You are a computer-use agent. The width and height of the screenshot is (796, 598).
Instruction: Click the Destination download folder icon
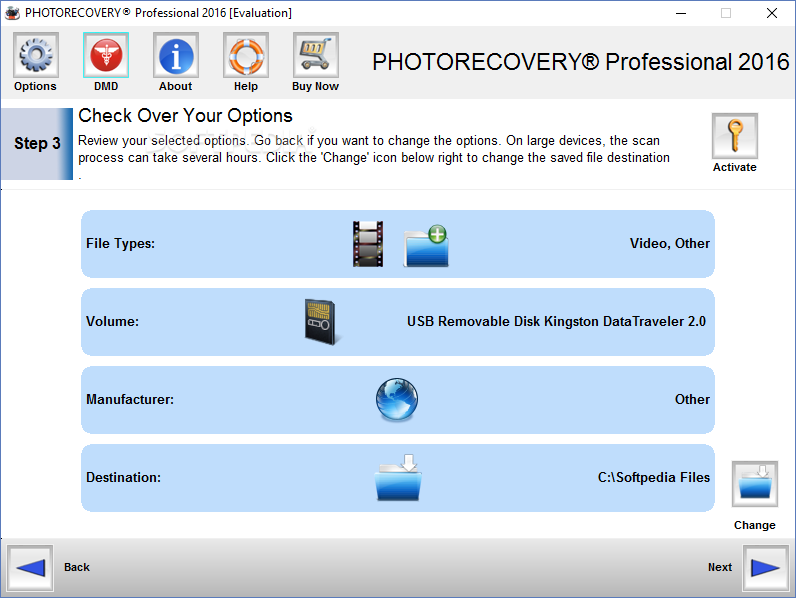[399, 478]
